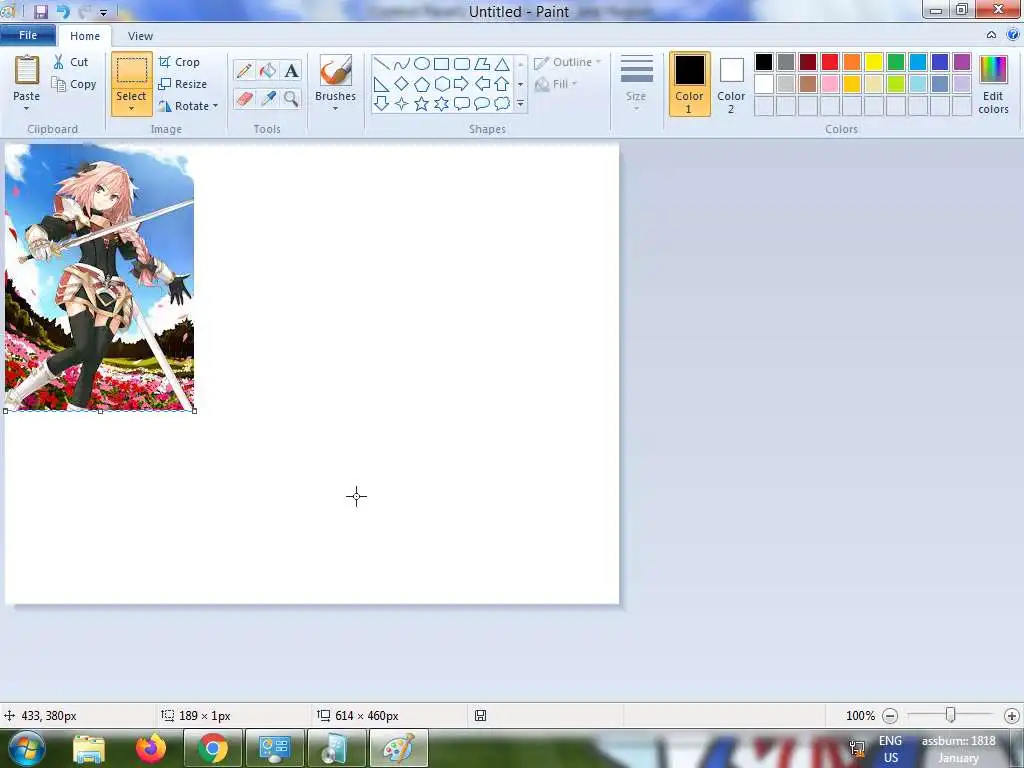Click the Undo arrow in title bar
Screen dimensions: 1024x768
(63, 12)
